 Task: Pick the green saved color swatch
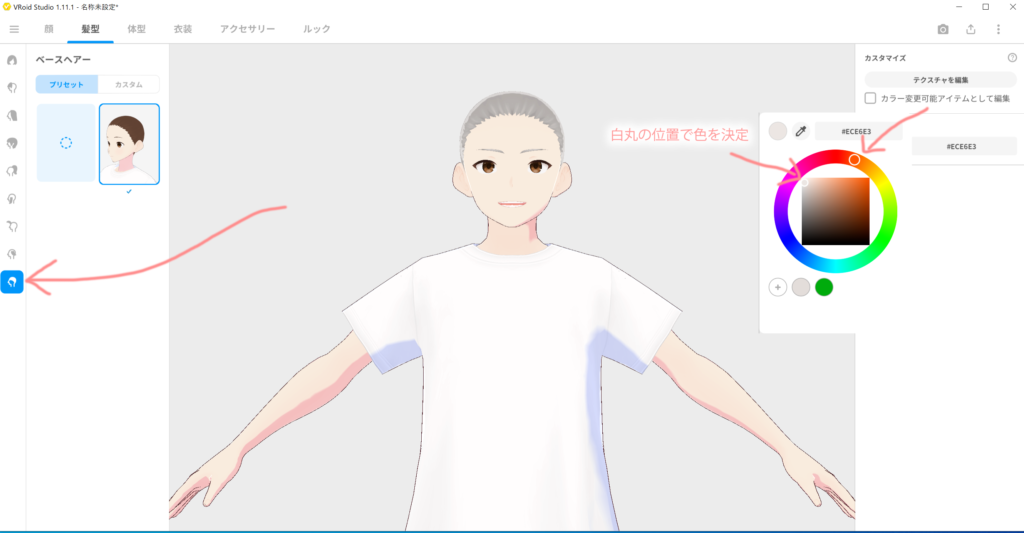(x=824, y=288)
